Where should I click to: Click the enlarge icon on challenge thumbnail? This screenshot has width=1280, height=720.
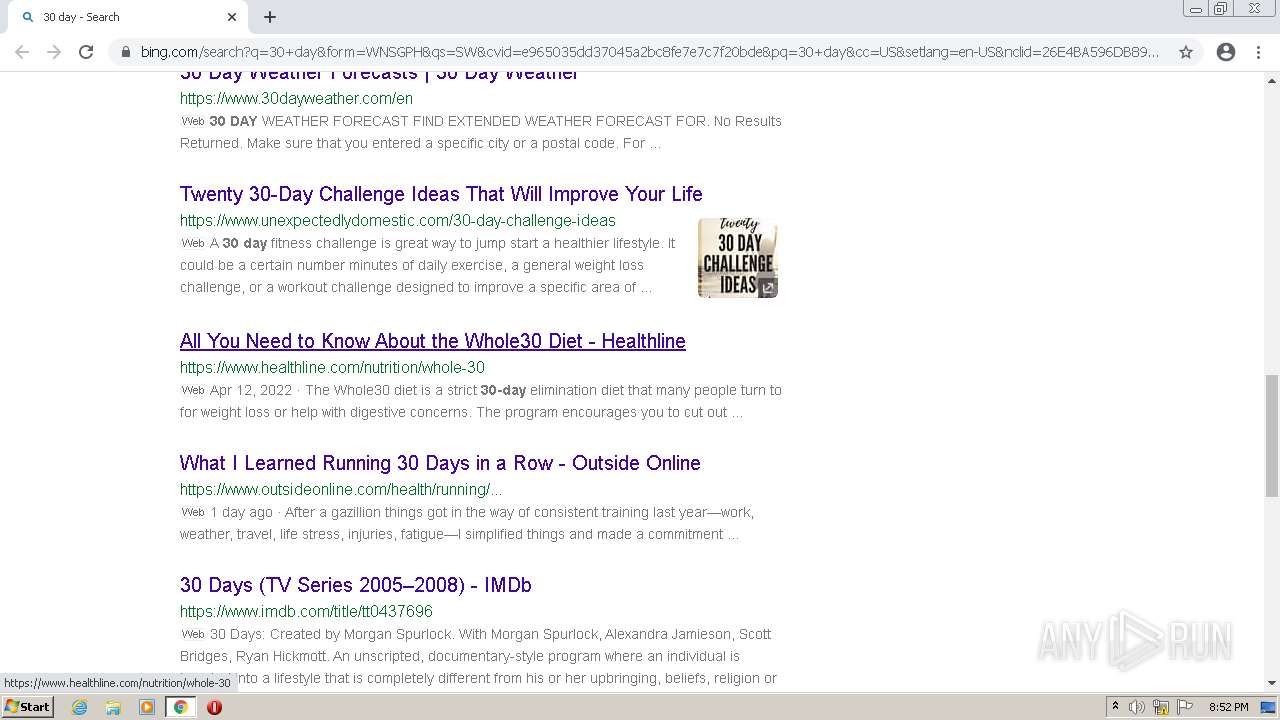coord(767,288)
